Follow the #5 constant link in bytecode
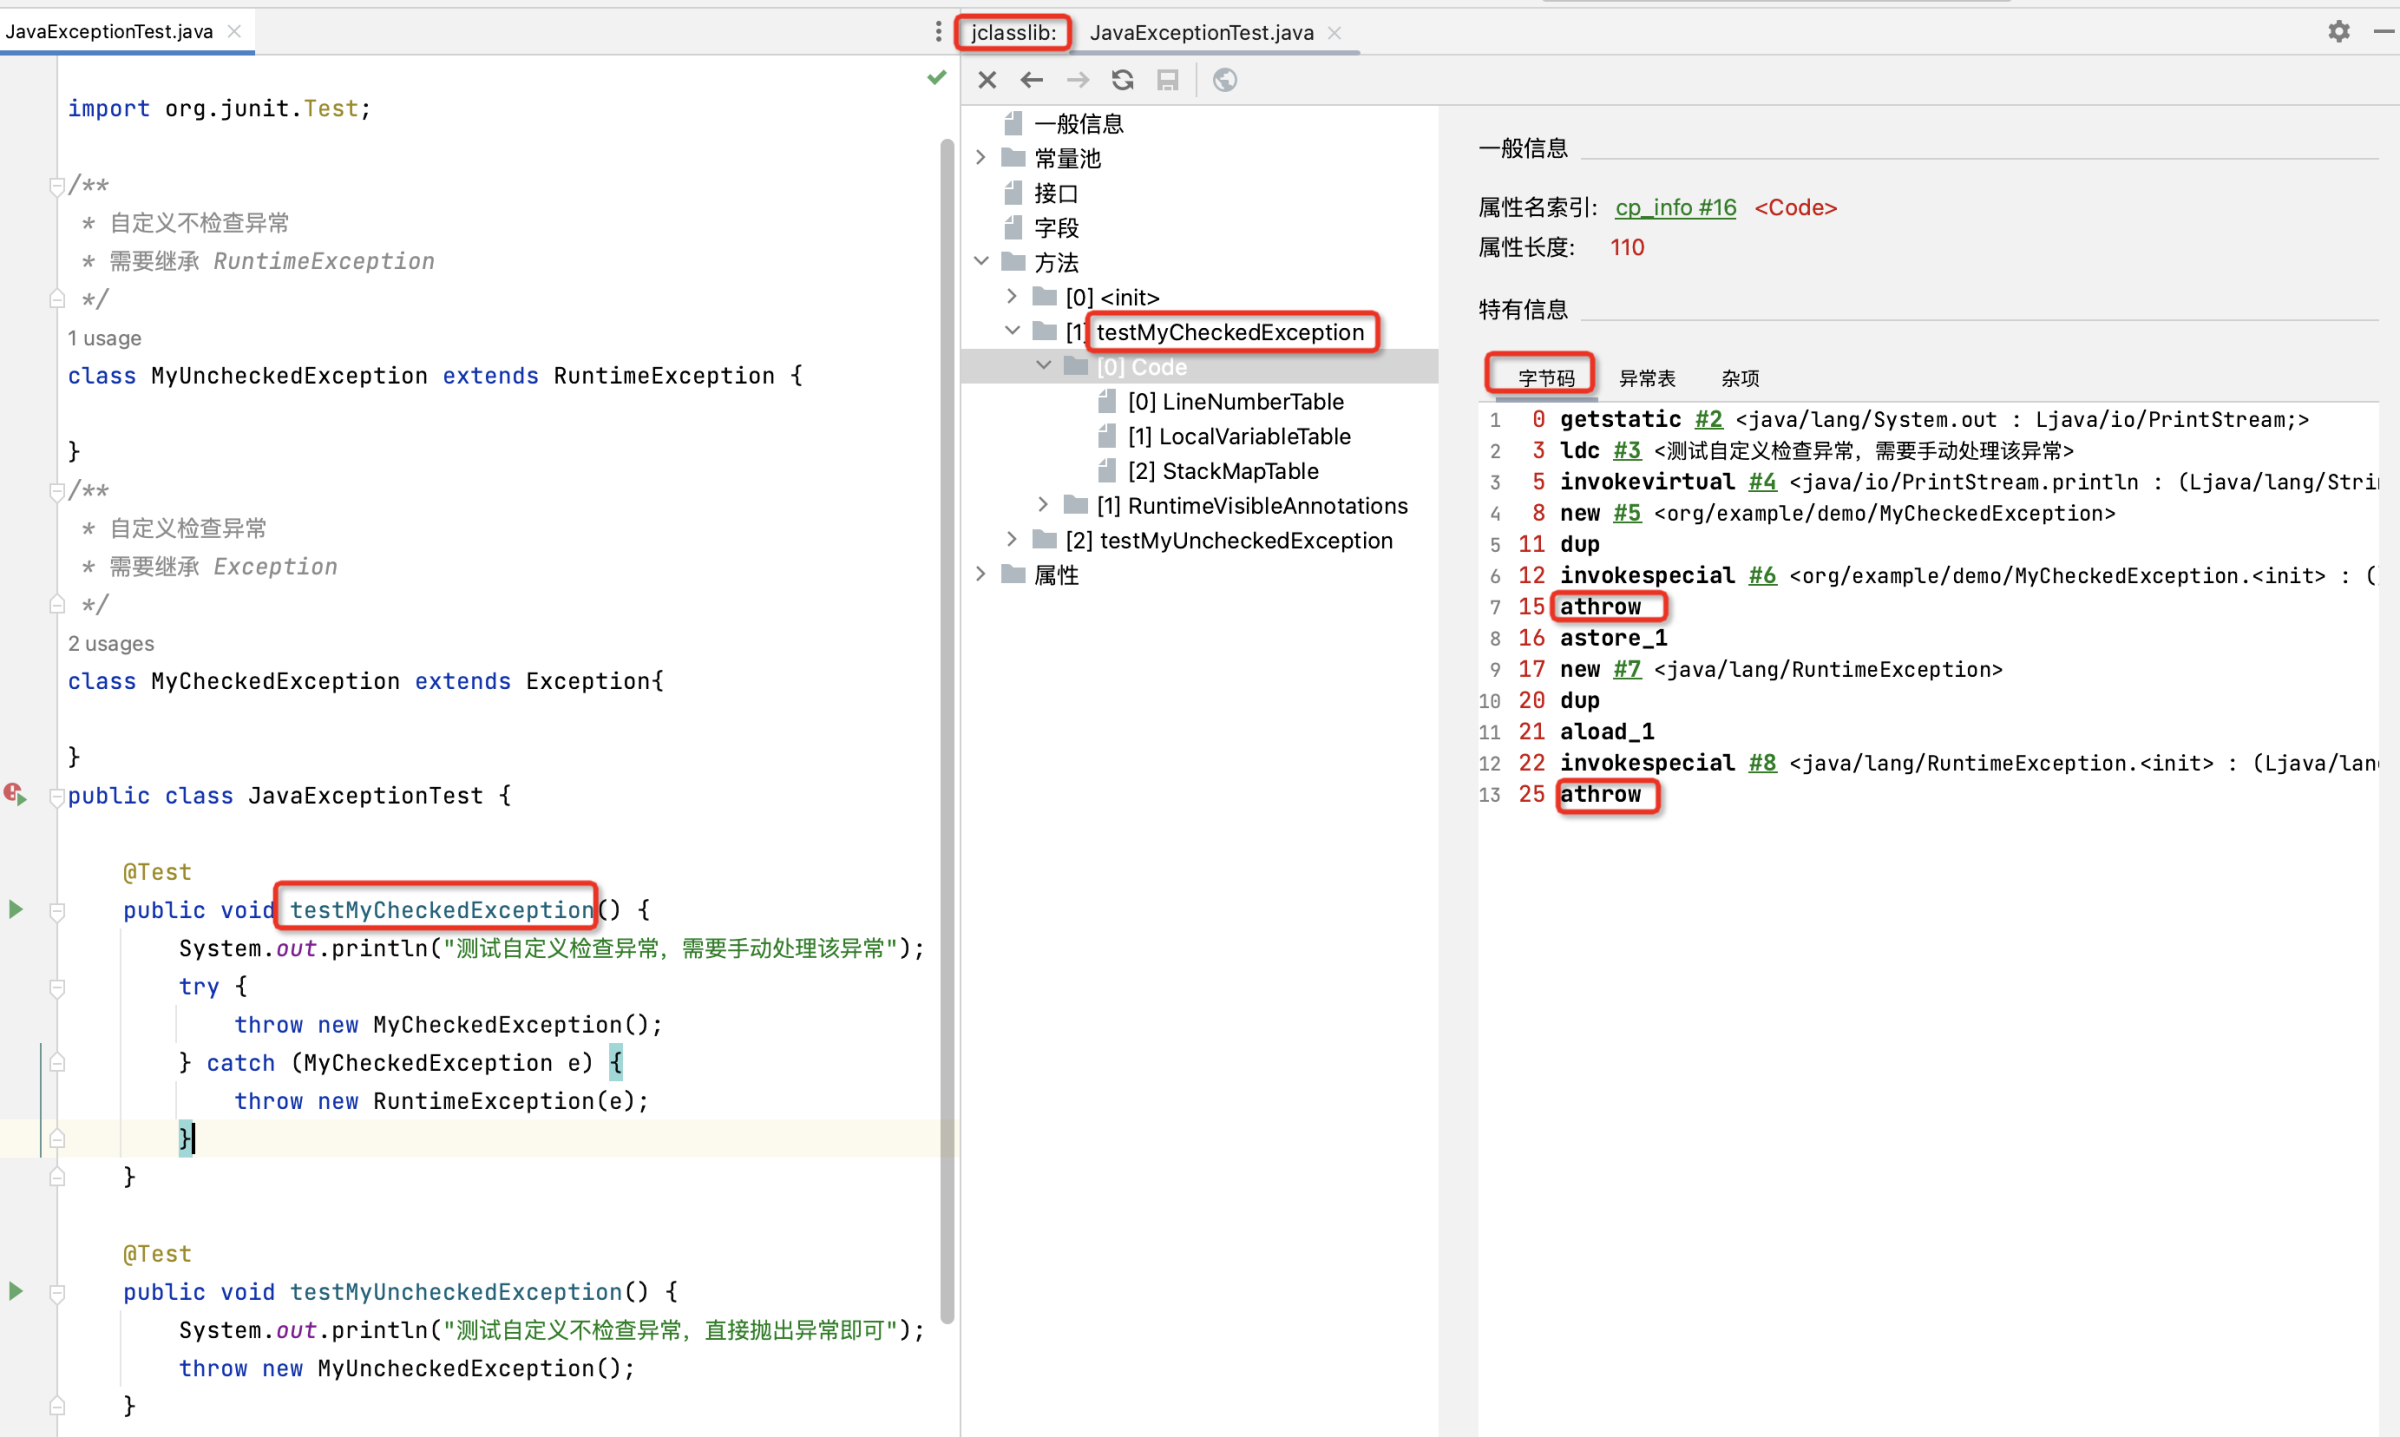The height and width of the screenshot is (1437, 2400). 1626,513
